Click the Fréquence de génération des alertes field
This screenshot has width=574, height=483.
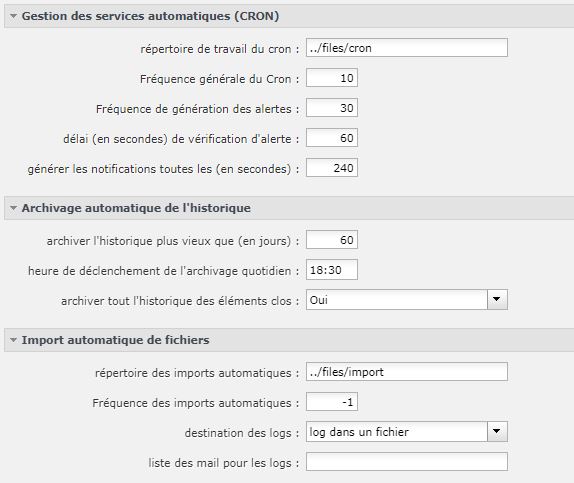point(332,108)
